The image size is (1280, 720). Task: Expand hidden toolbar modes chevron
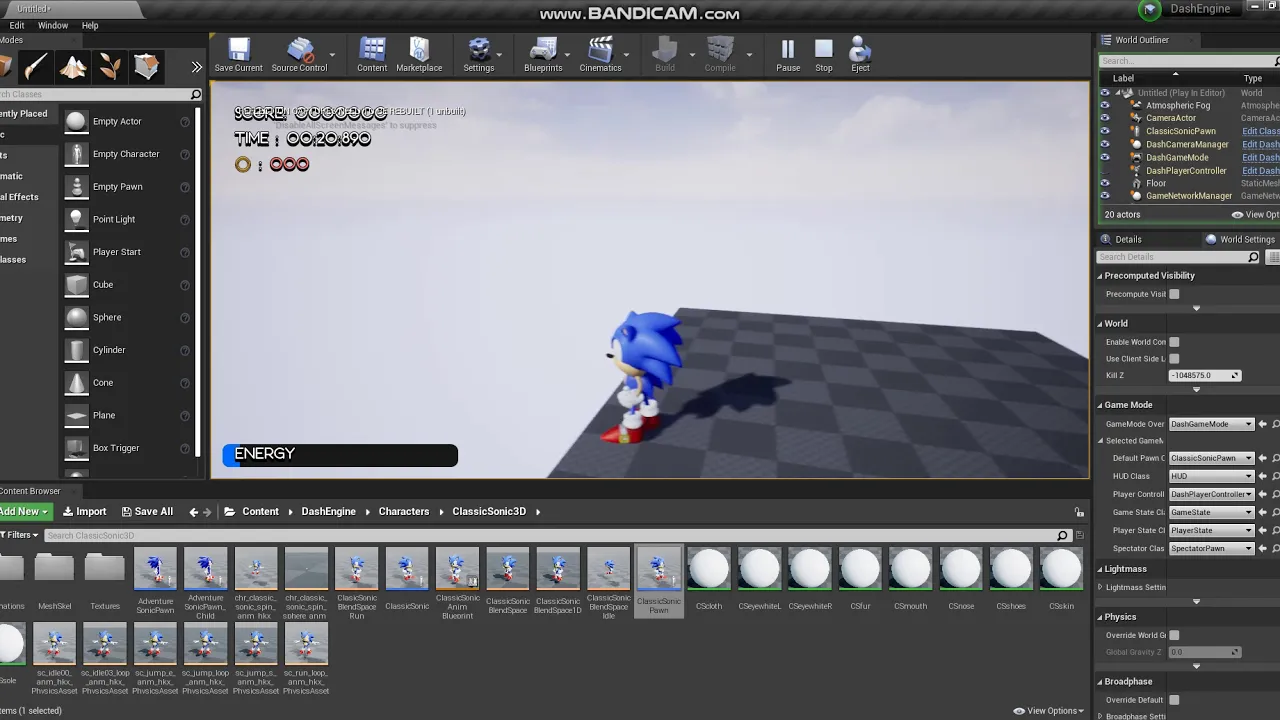click(197, 67)
